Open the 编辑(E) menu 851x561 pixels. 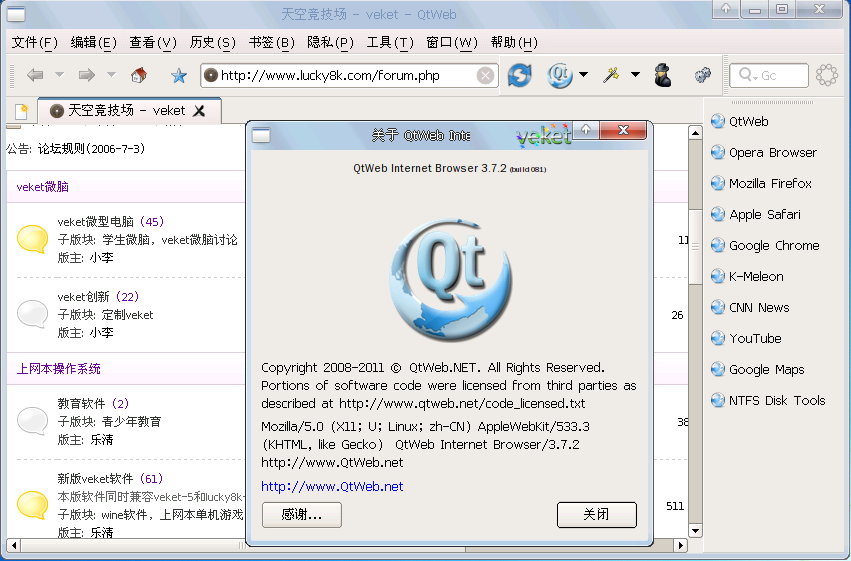[93, 42]
